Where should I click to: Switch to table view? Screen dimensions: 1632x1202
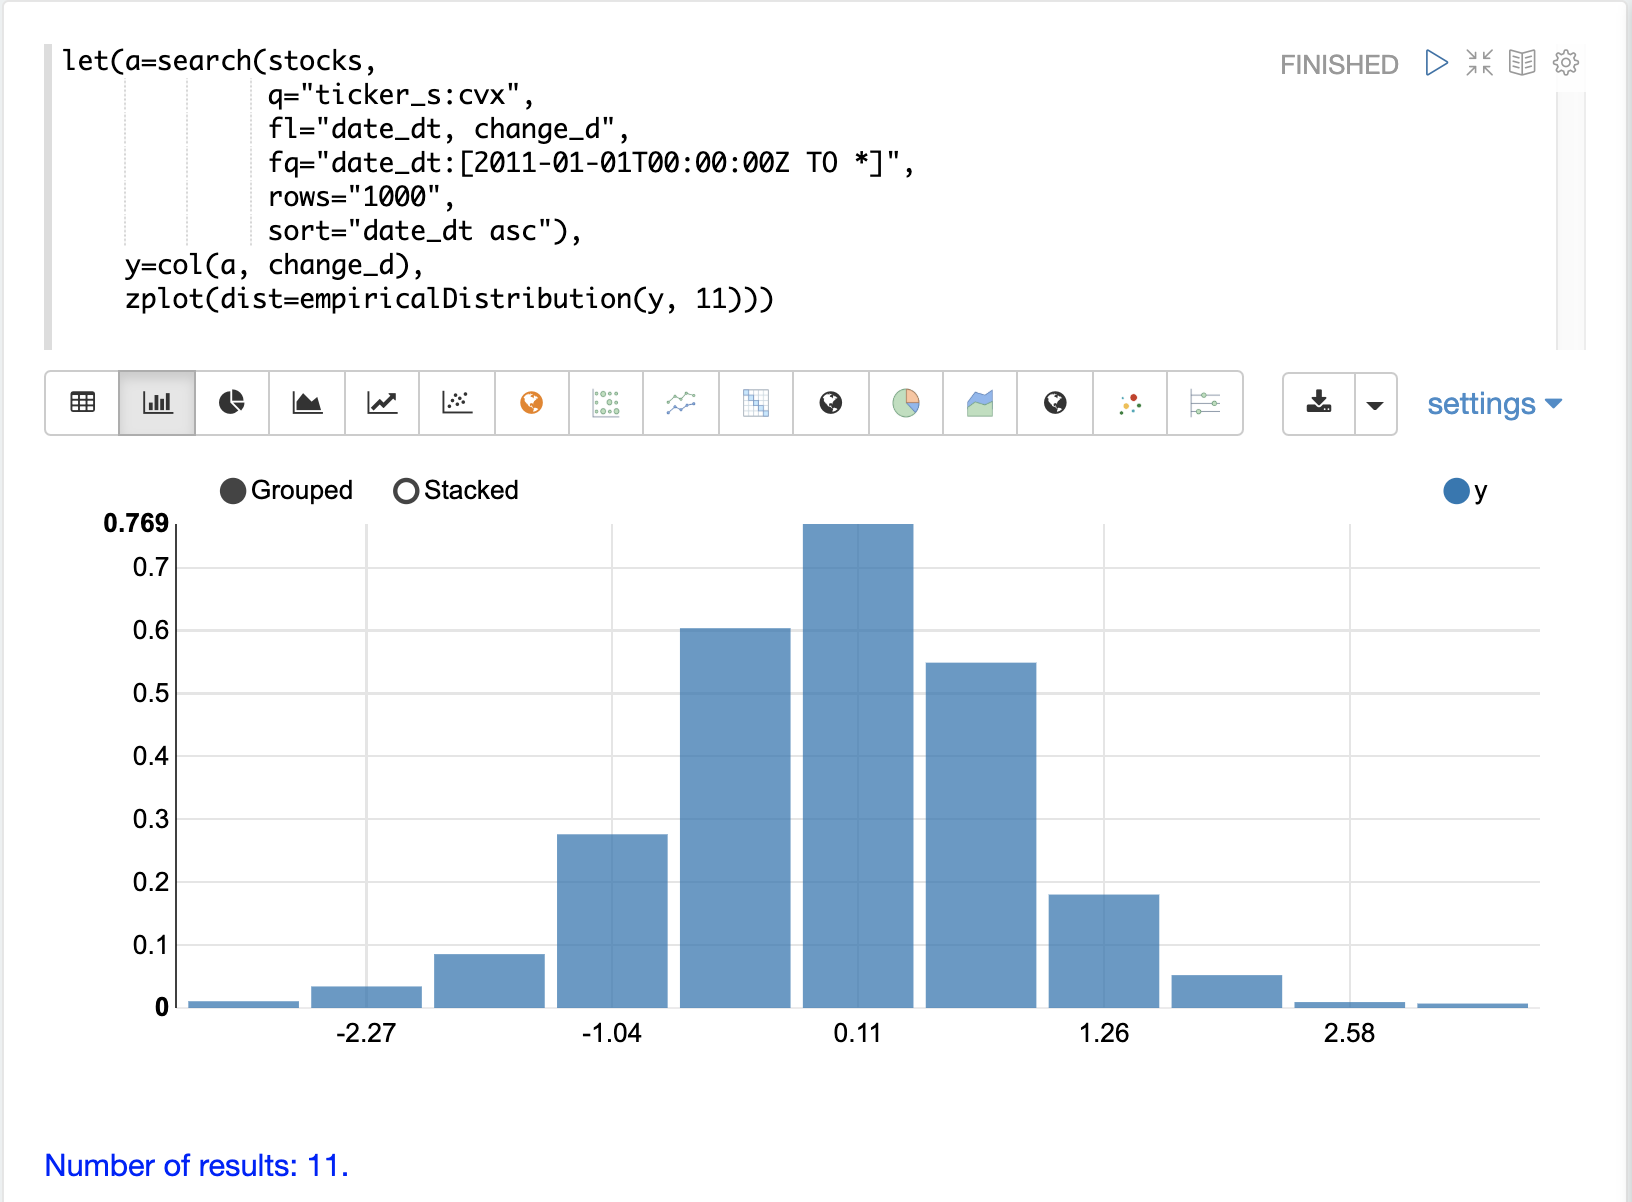[x=82, y=403]
